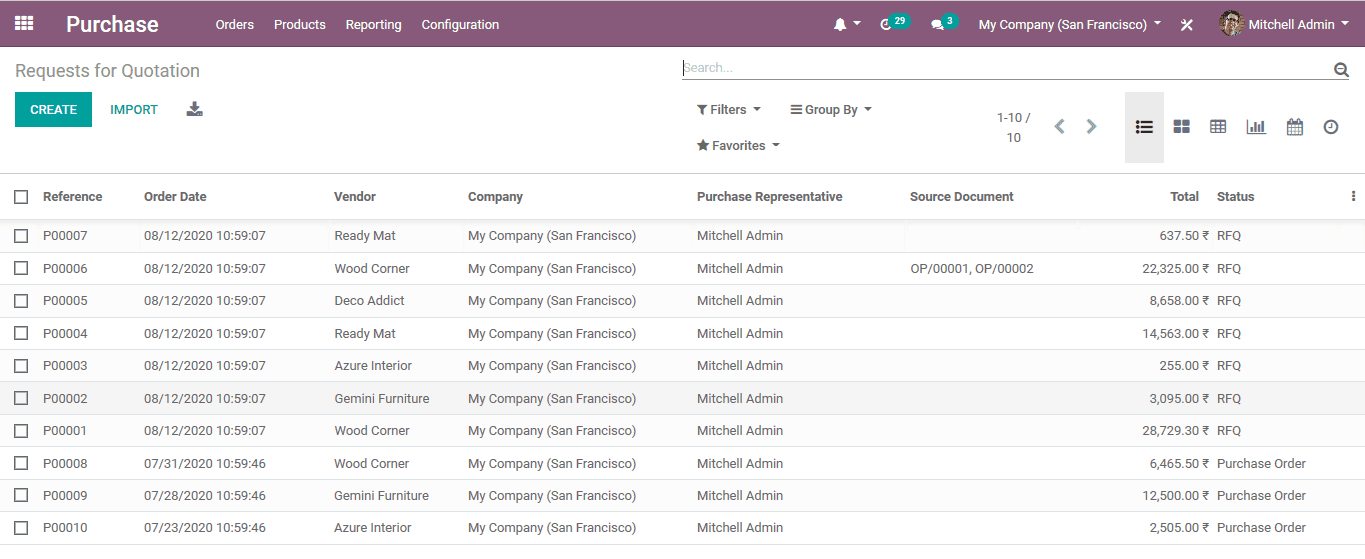Image resolution: width=1365 pixels, height=559 pixels.
Task: Click total 28,729.30 ₹ cell
Action: tap(1176, 431)
